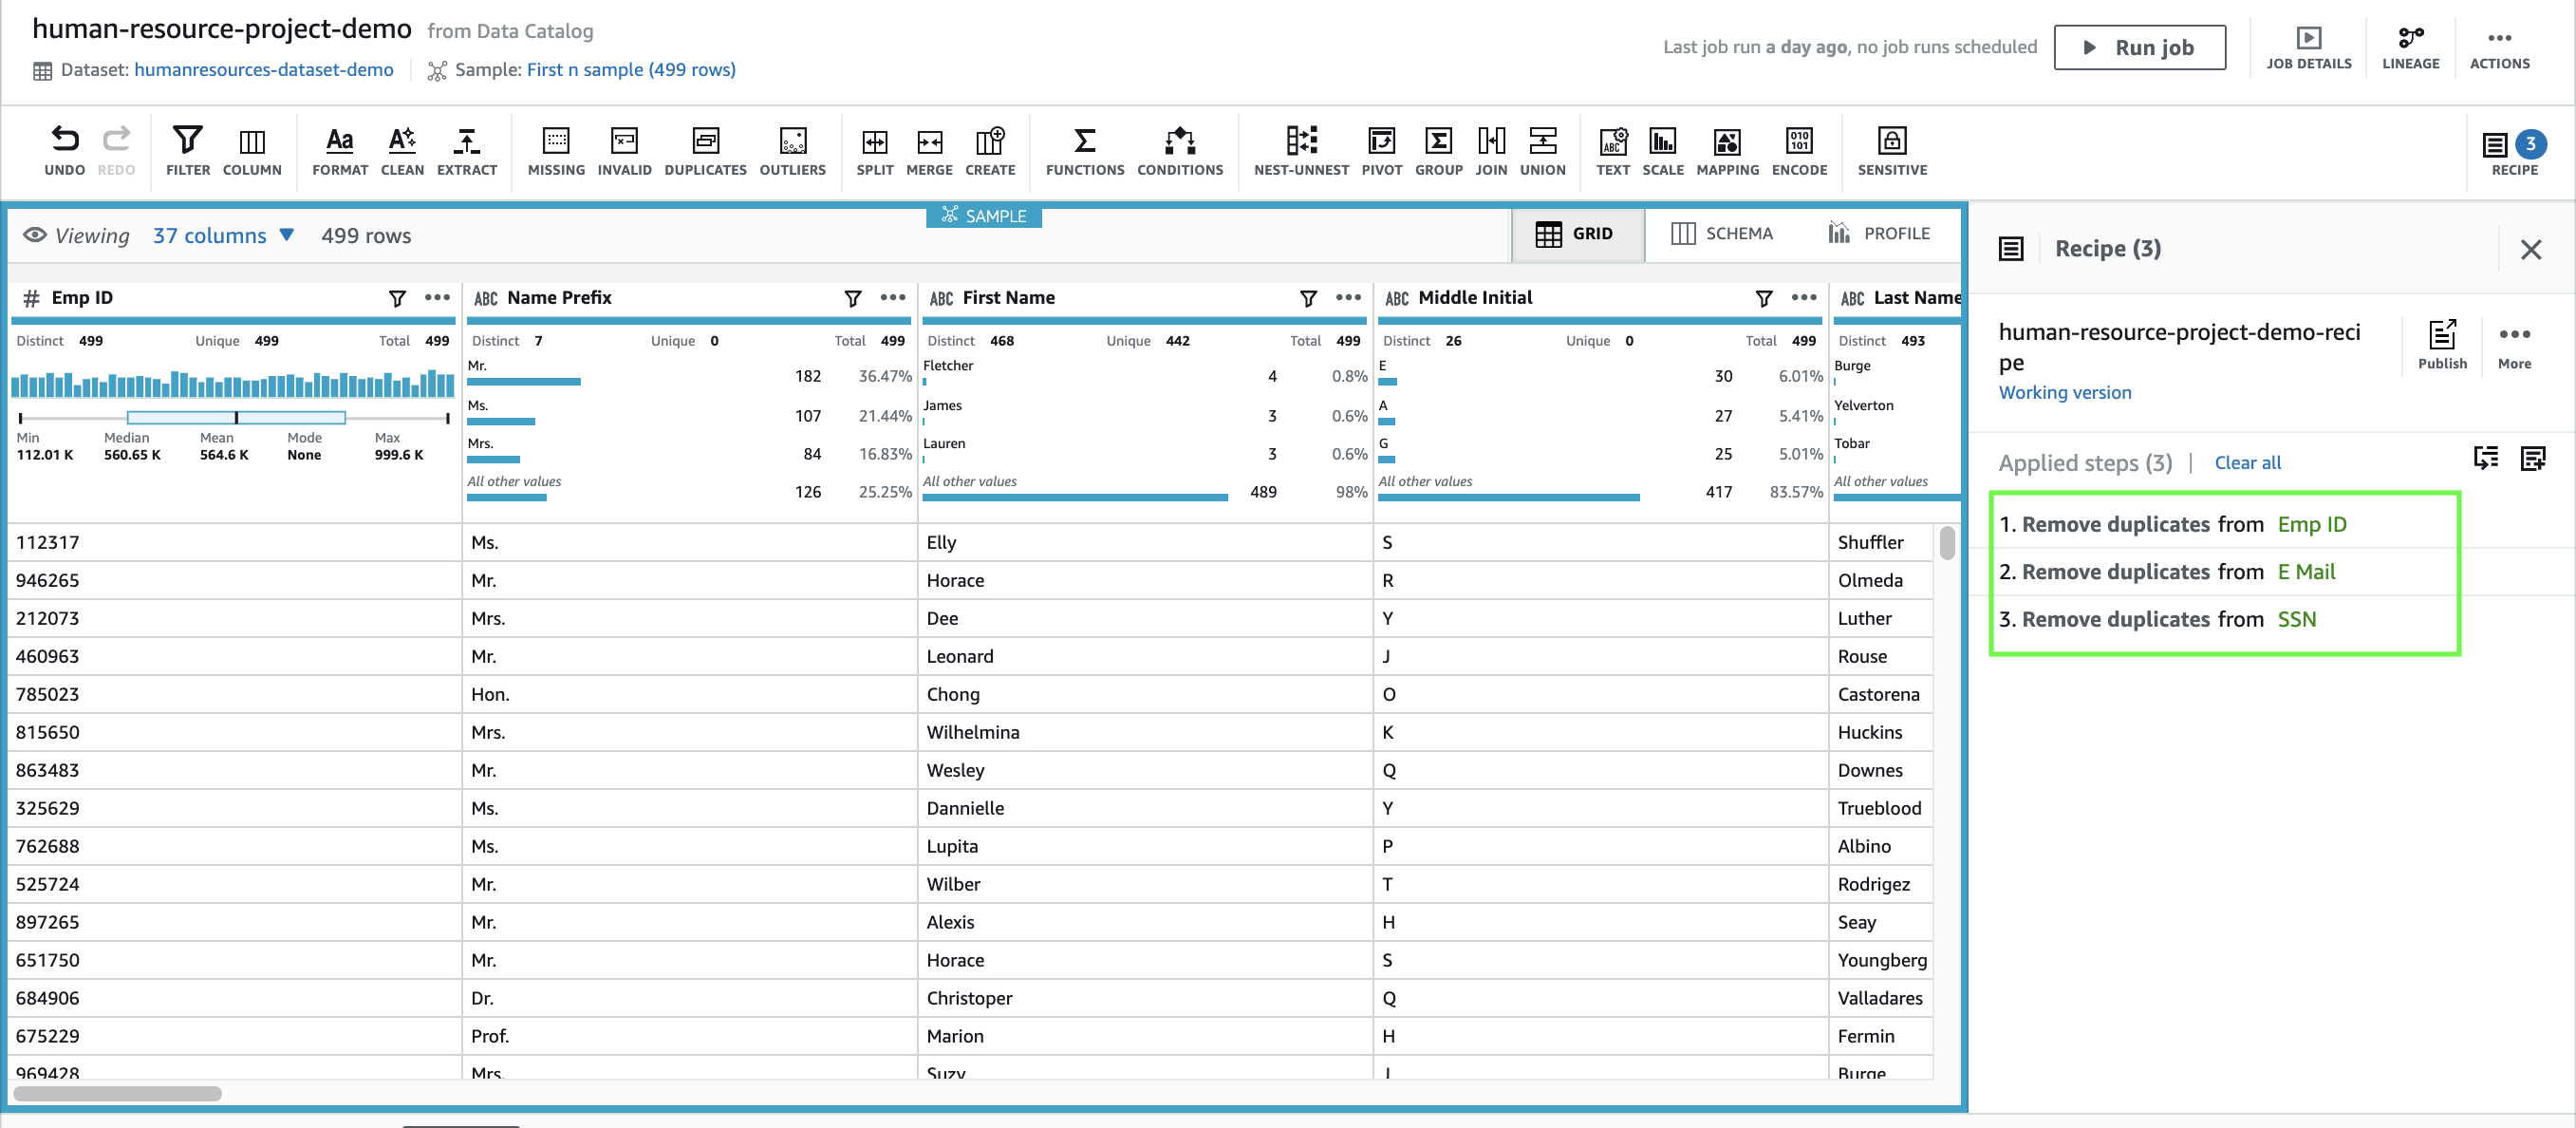Click the Emp ID range slider
2576x1128 pixels.
[235, 417]
